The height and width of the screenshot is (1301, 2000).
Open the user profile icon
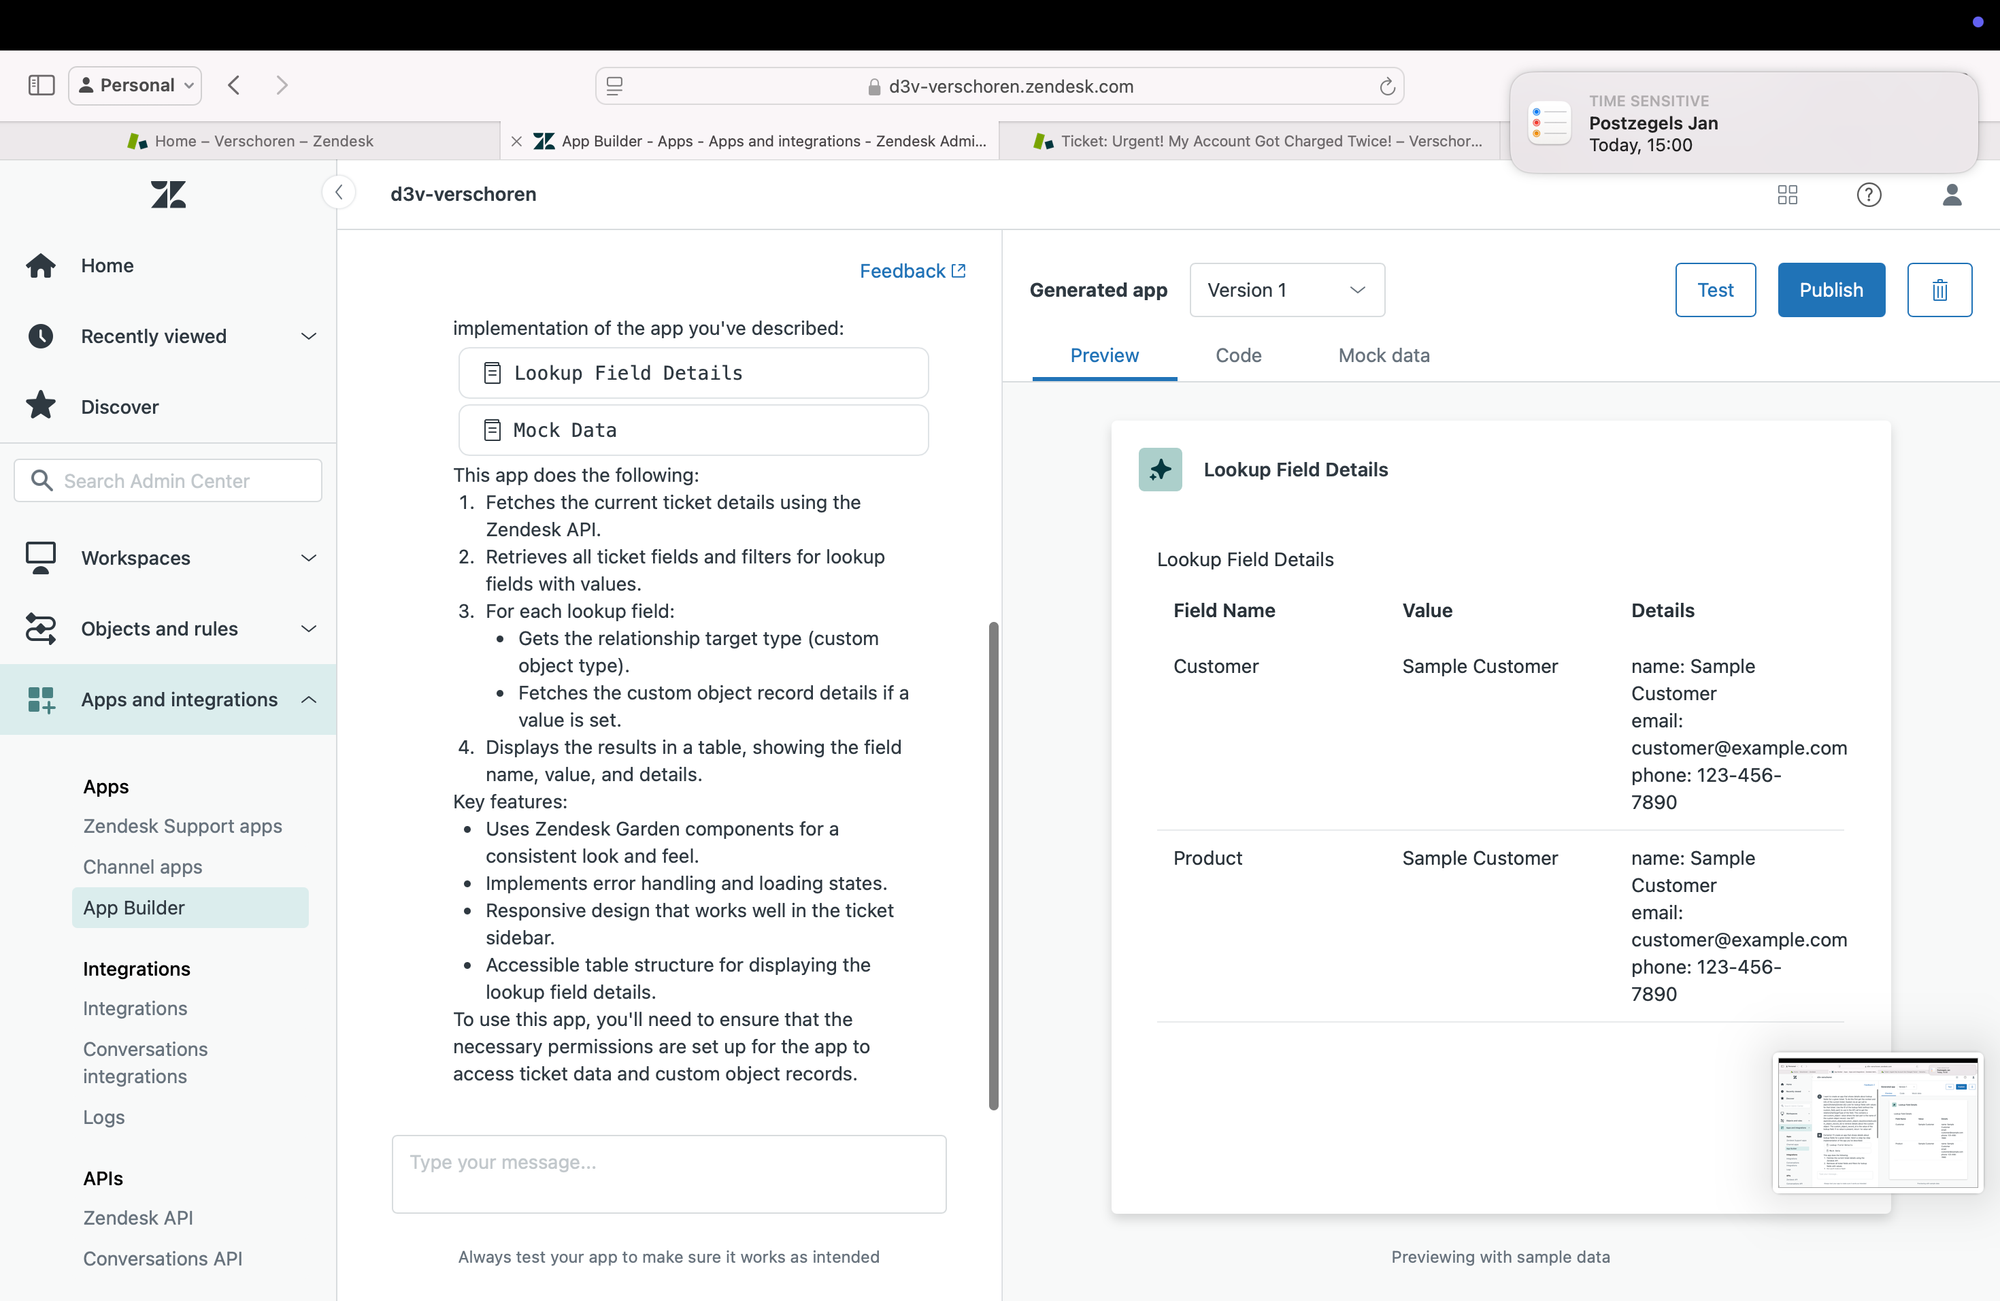pos(1951,195)
